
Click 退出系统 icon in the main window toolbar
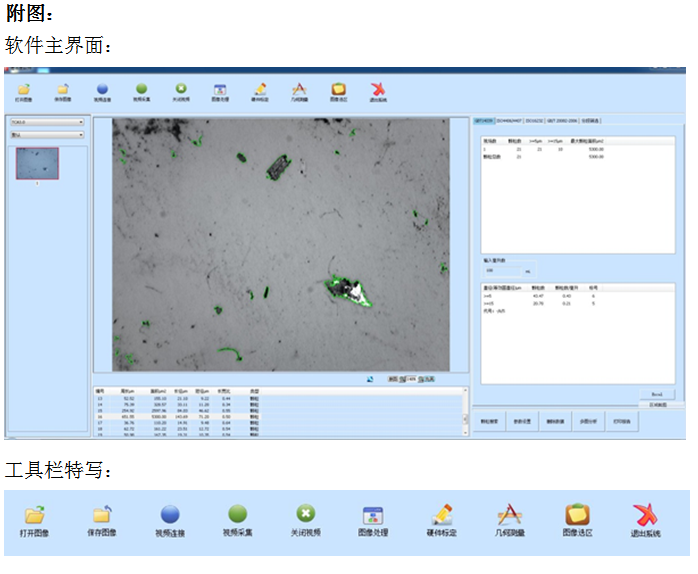376,90
